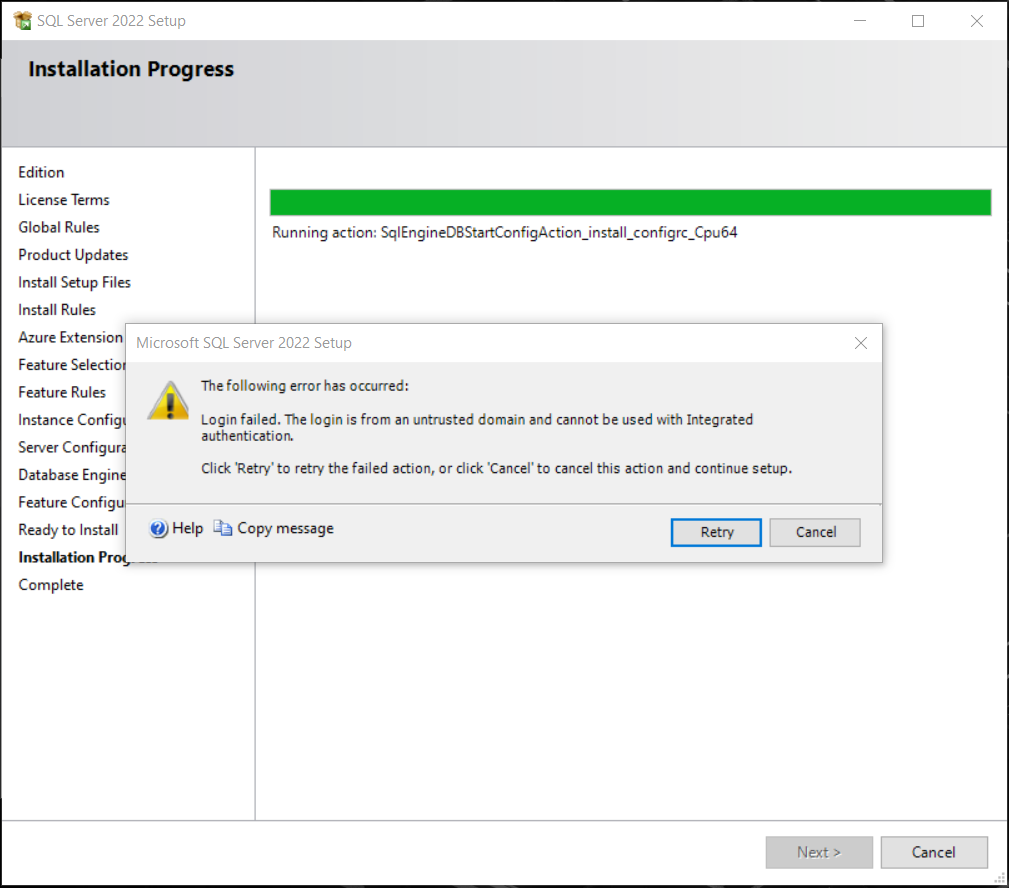The image size is (1009, 888).
Task: Select the Edition step in sidebar
Action: click(41, 172)
